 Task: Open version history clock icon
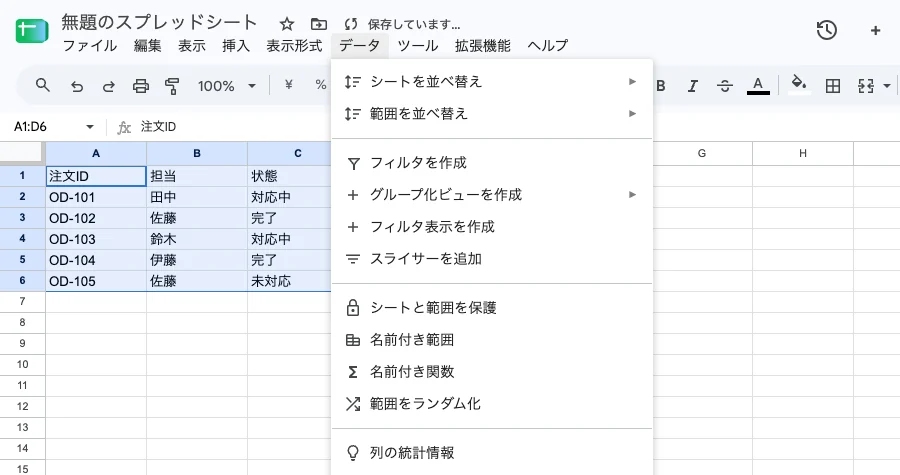coord(827,30)
